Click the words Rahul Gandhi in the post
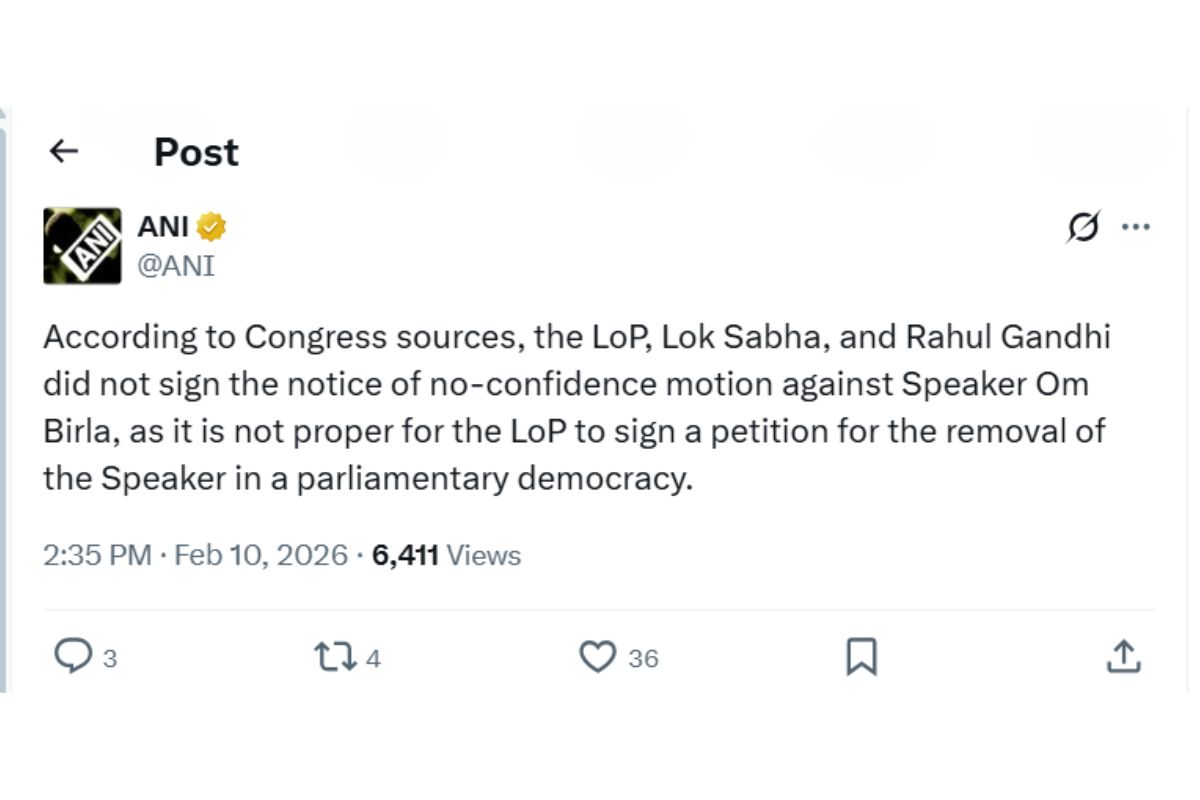1200x800 pixels. 1008,337
